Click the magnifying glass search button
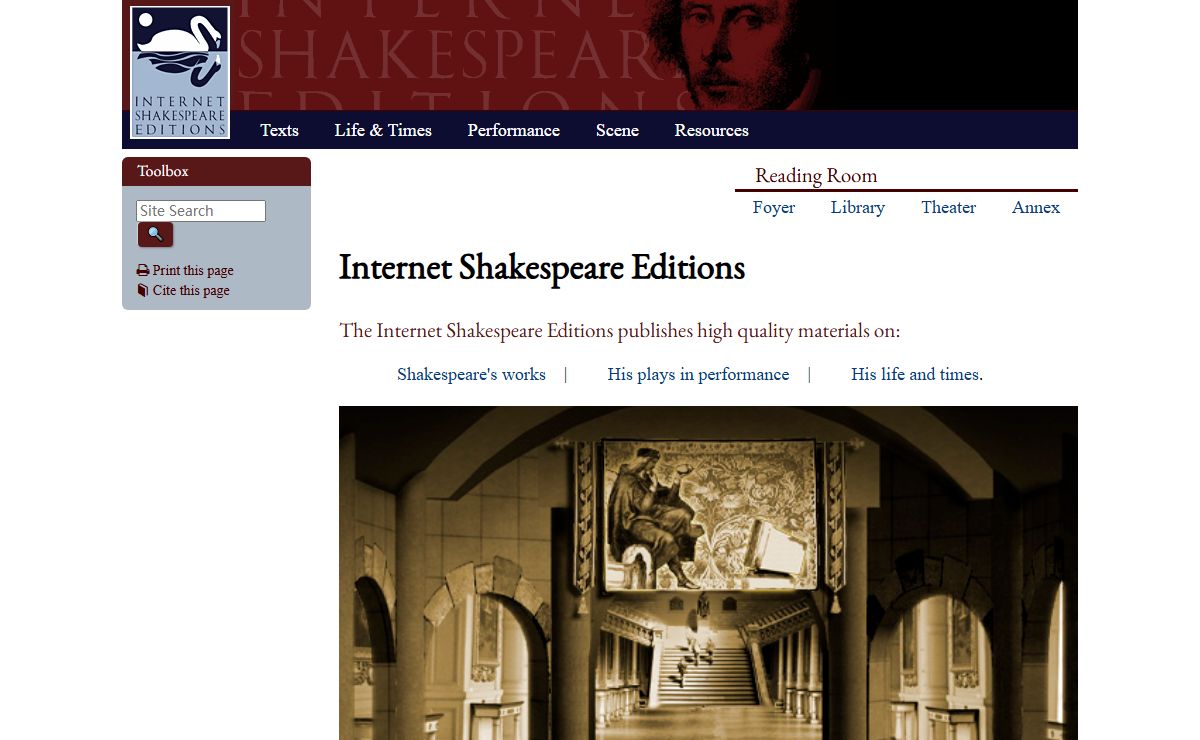 155,234
